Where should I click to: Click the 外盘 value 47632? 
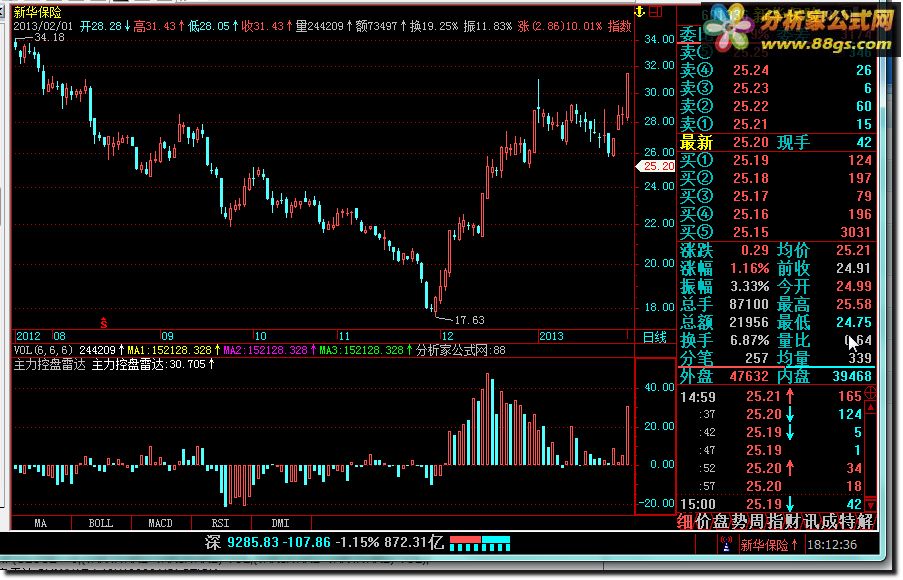[749, 376]
